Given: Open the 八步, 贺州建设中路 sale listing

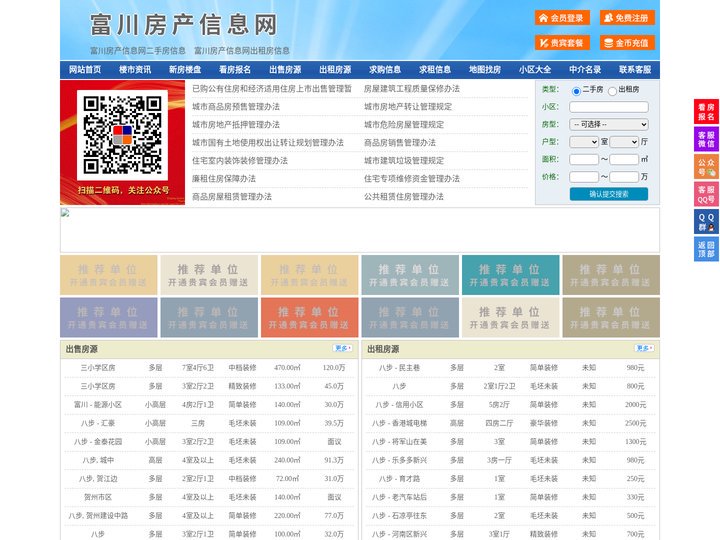Looking at the screenshot, I should pos(98,515).
